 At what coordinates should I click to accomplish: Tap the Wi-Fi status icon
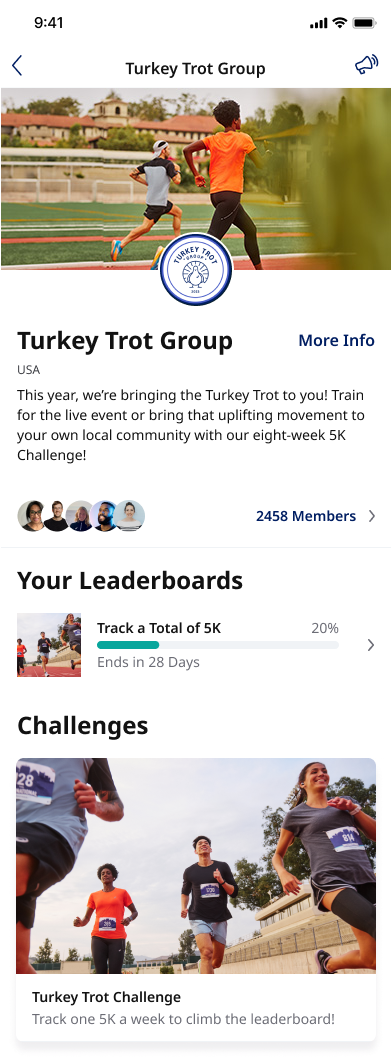tap(340, 24)
